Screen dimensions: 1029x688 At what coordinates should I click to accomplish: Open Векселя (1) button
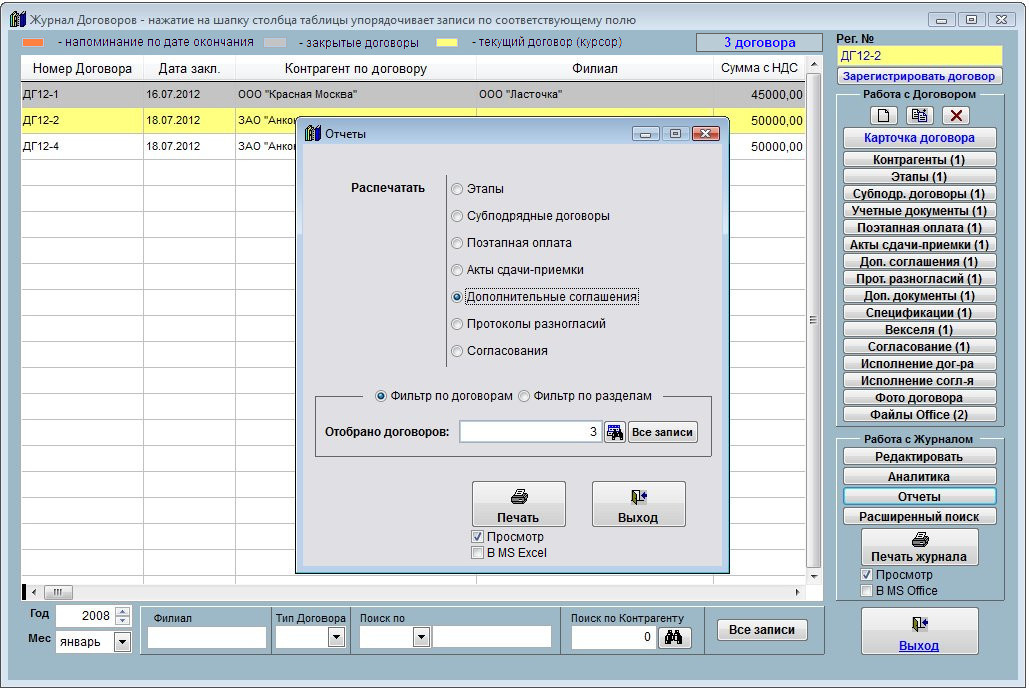[x=919, y=330]
